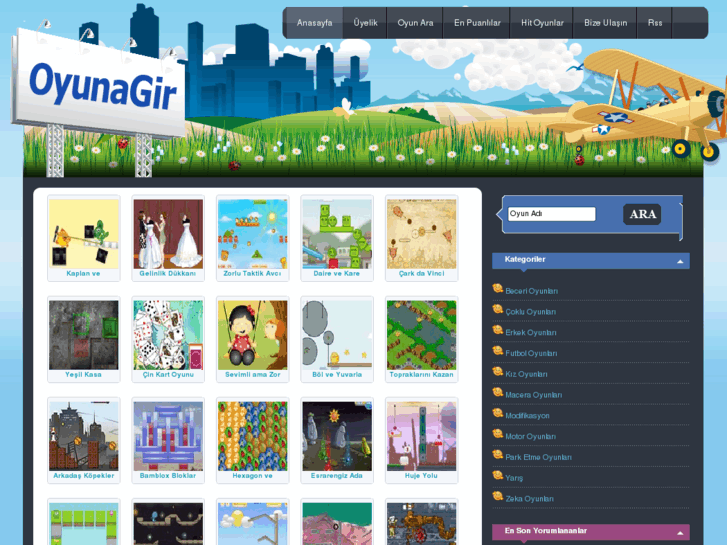
Task: Open Kız Oyunları category link
Action: pyautogui.click(x=526, y=374)
